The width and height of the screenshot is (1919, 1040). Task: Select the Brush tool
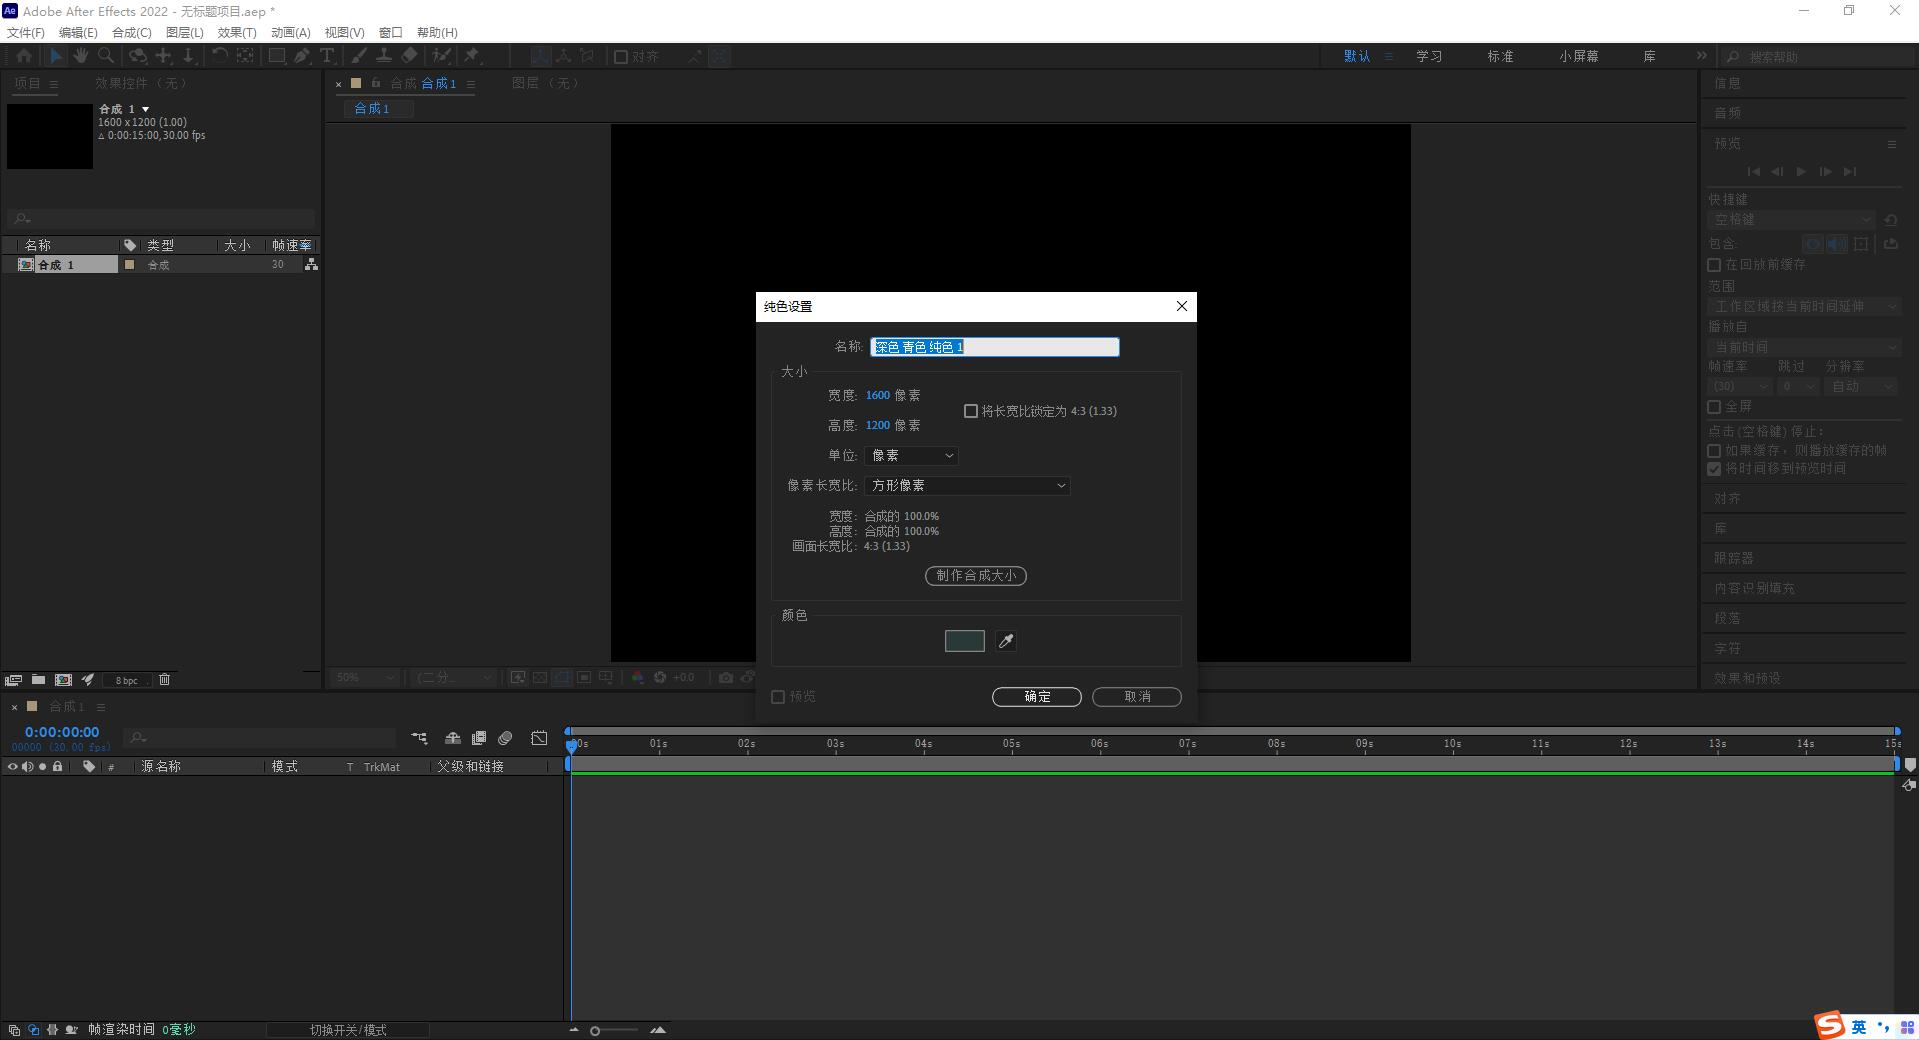coord(359,56)
